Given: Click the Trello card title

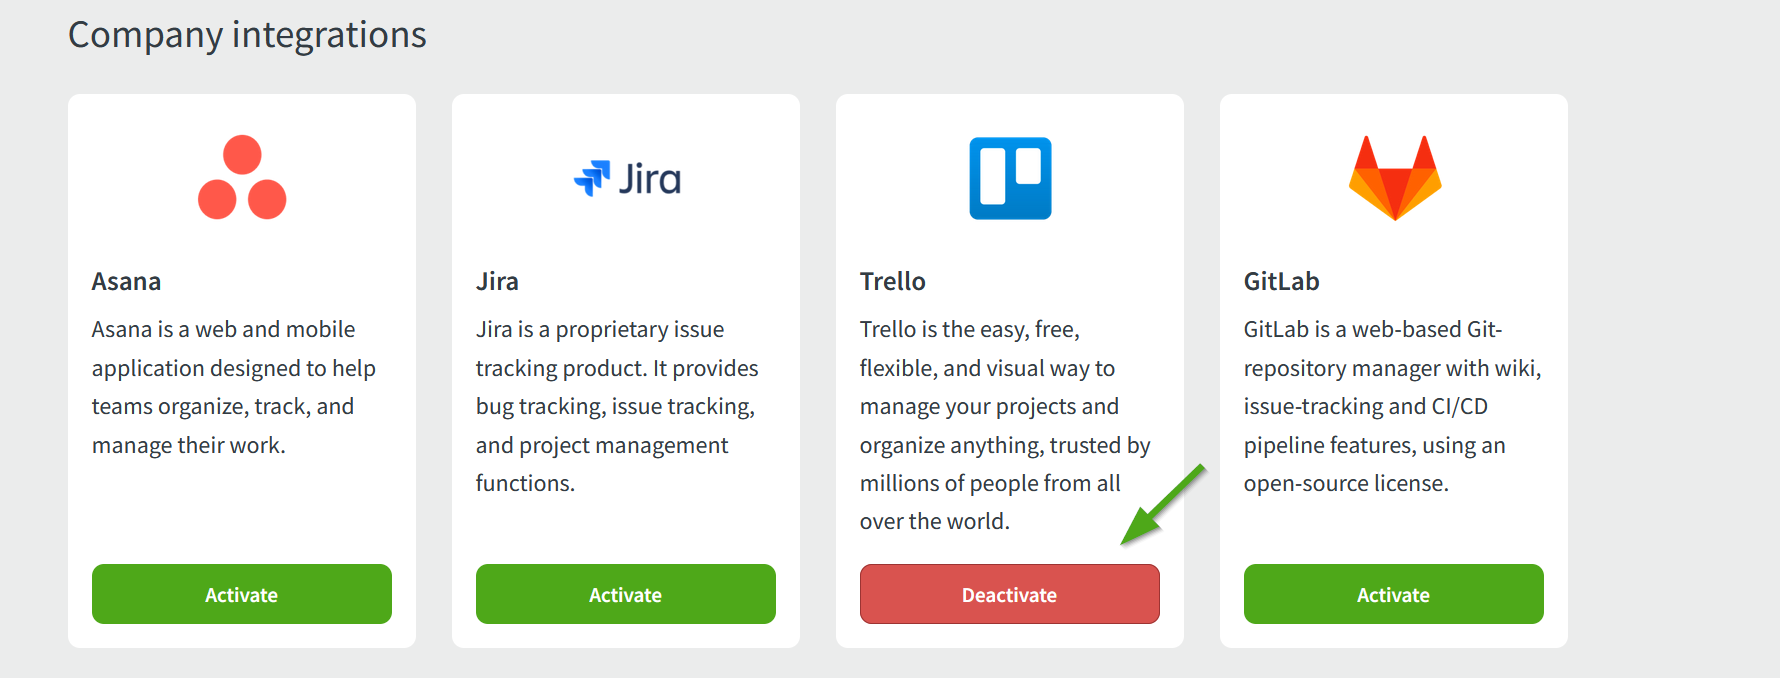Looking at the screenshot, I should (x=892, y=281).
